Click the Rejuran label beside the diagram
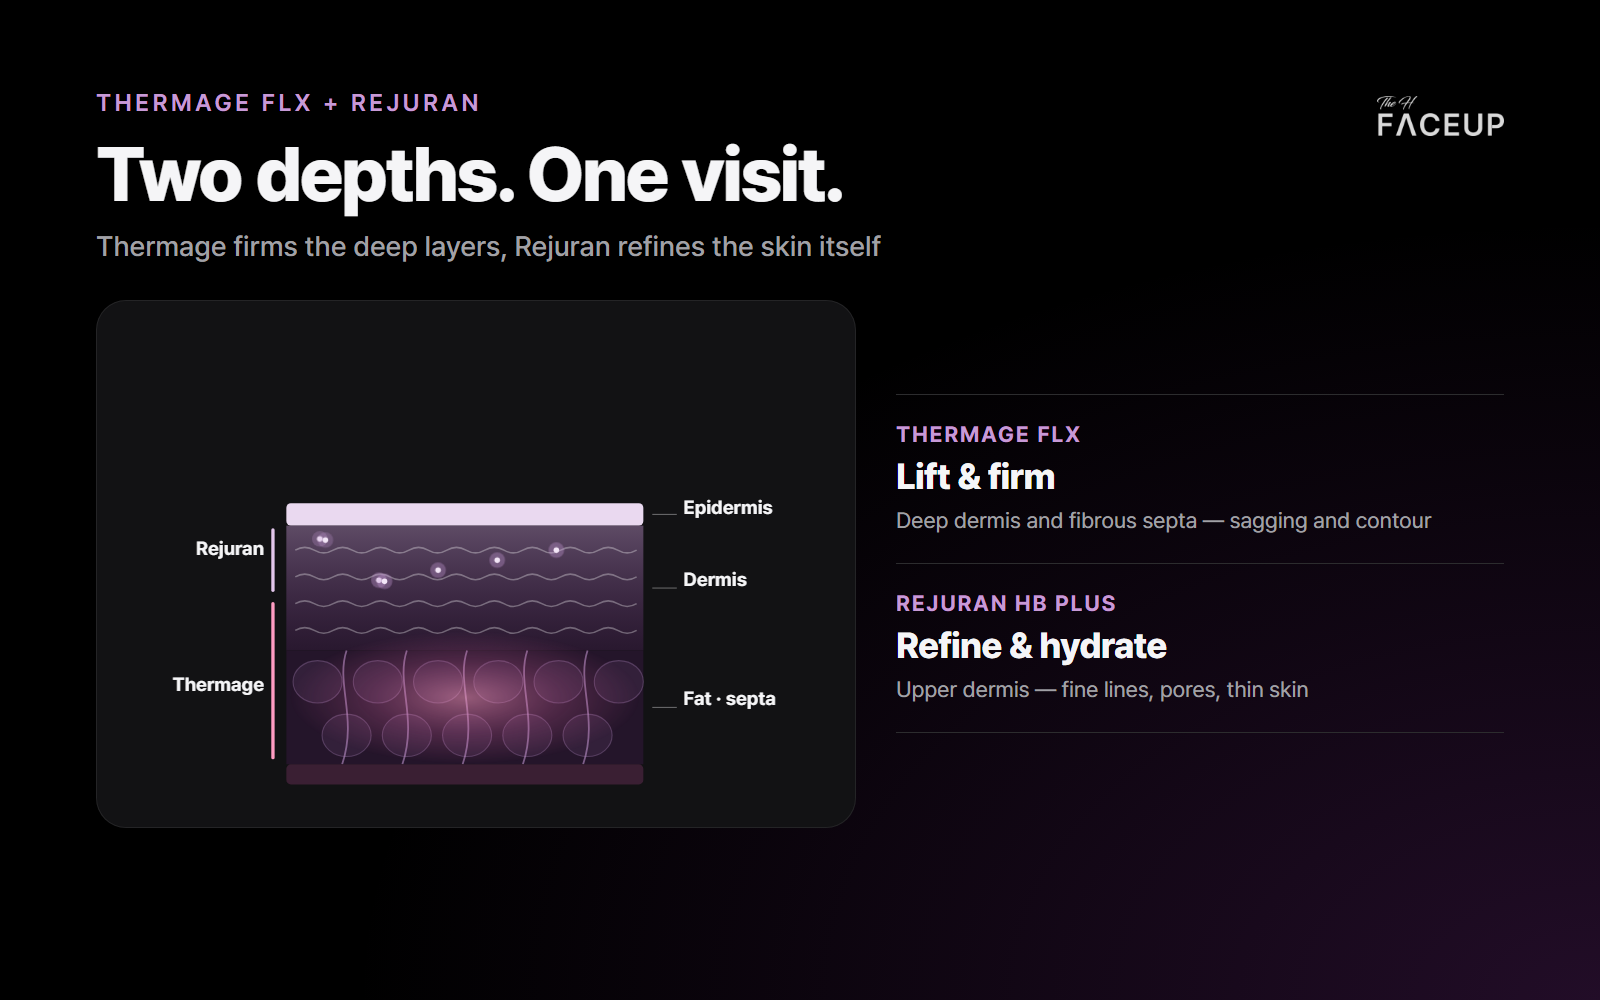 click(230, 549)
